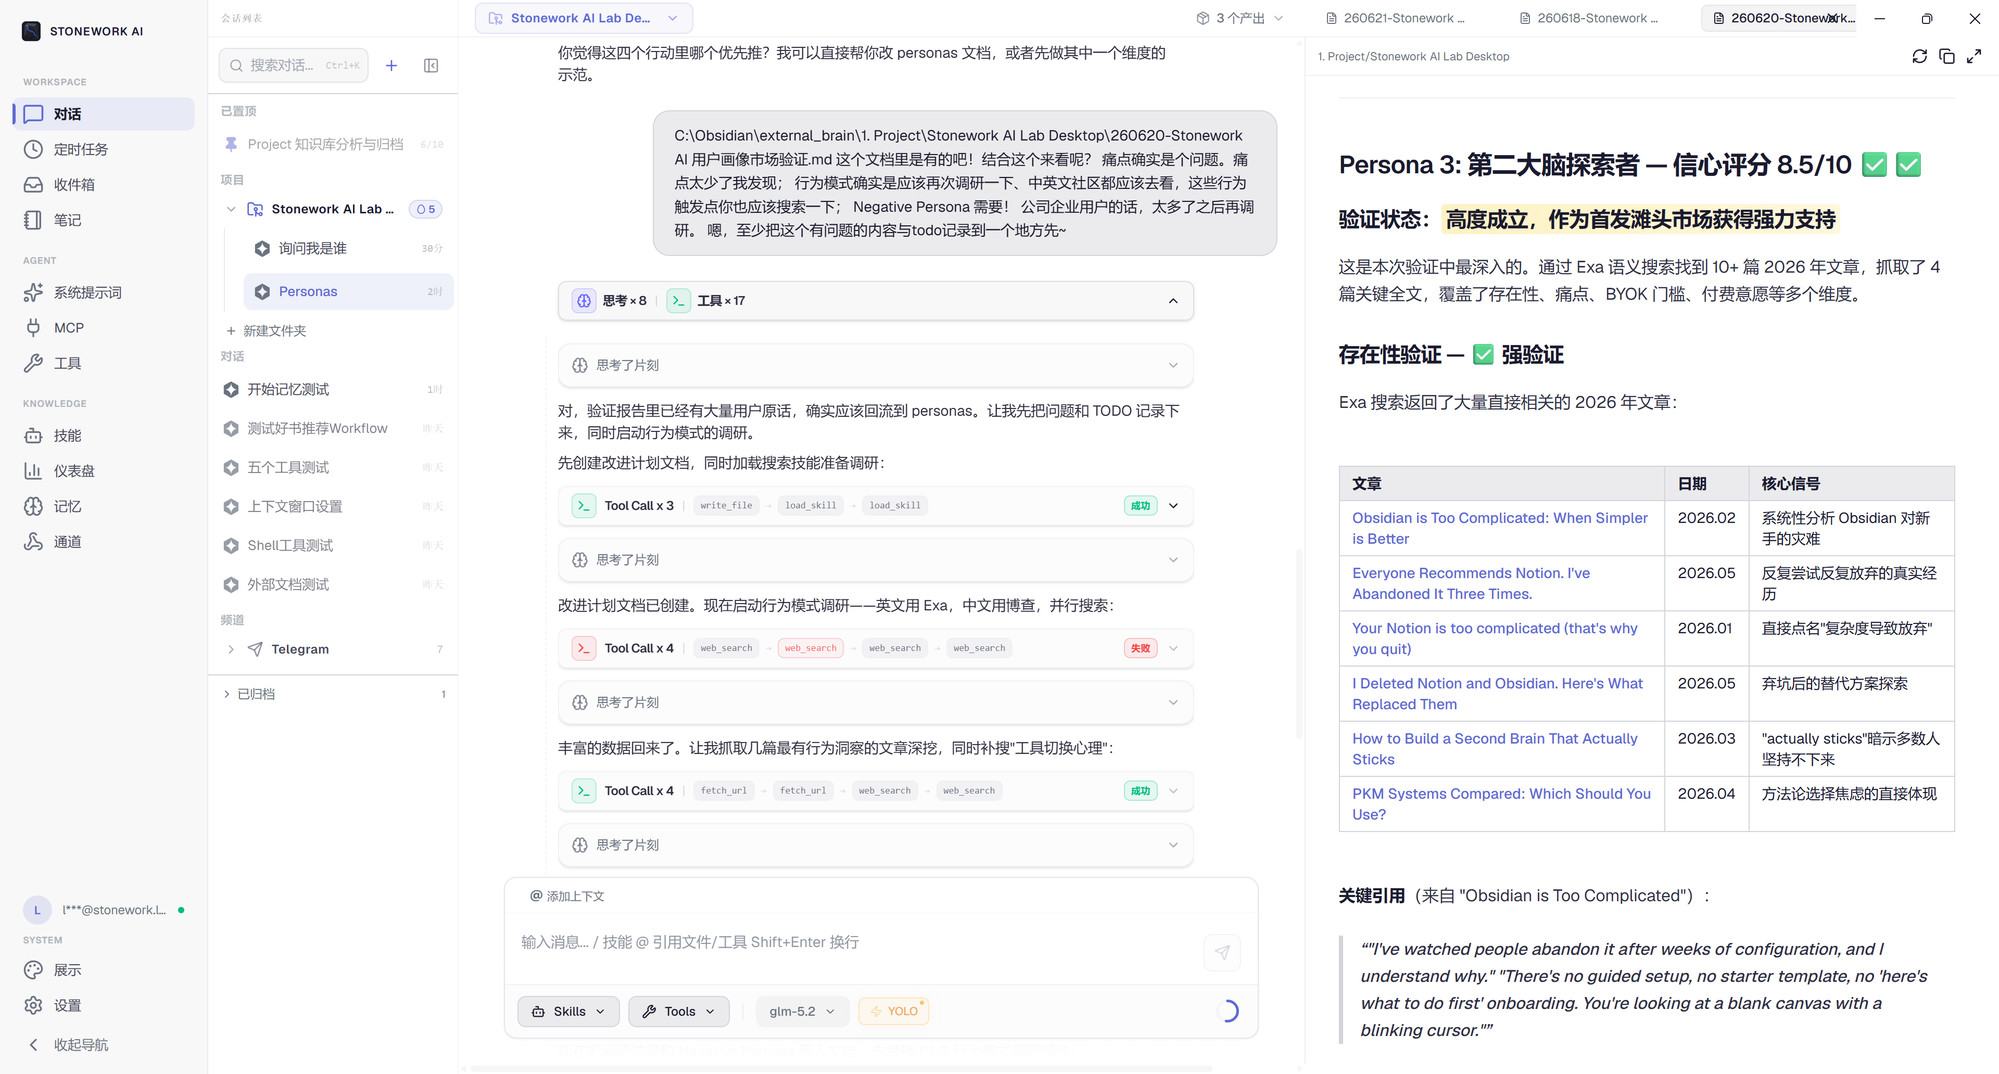Open the Tools dropdown

tap(678, 1011)
